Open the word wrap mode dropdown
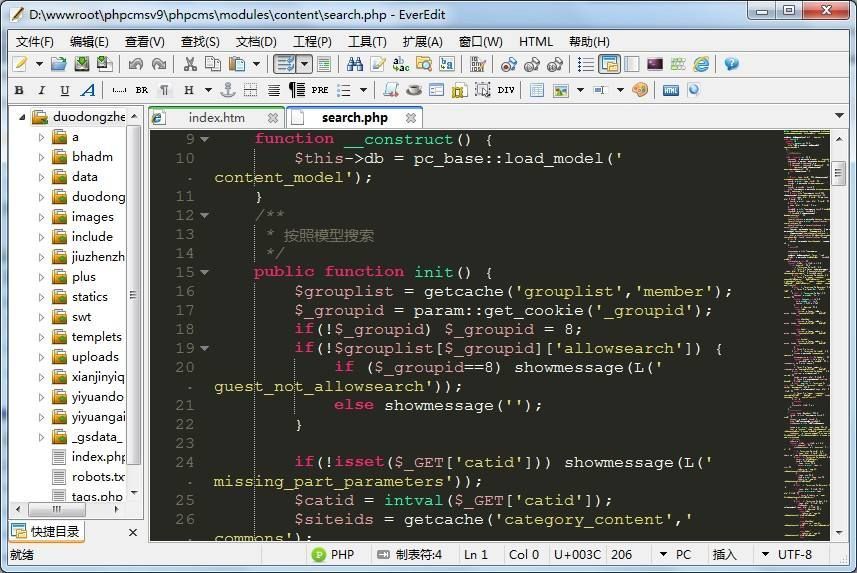The width and height of the screenshot is (857, 573). point(304,65)
